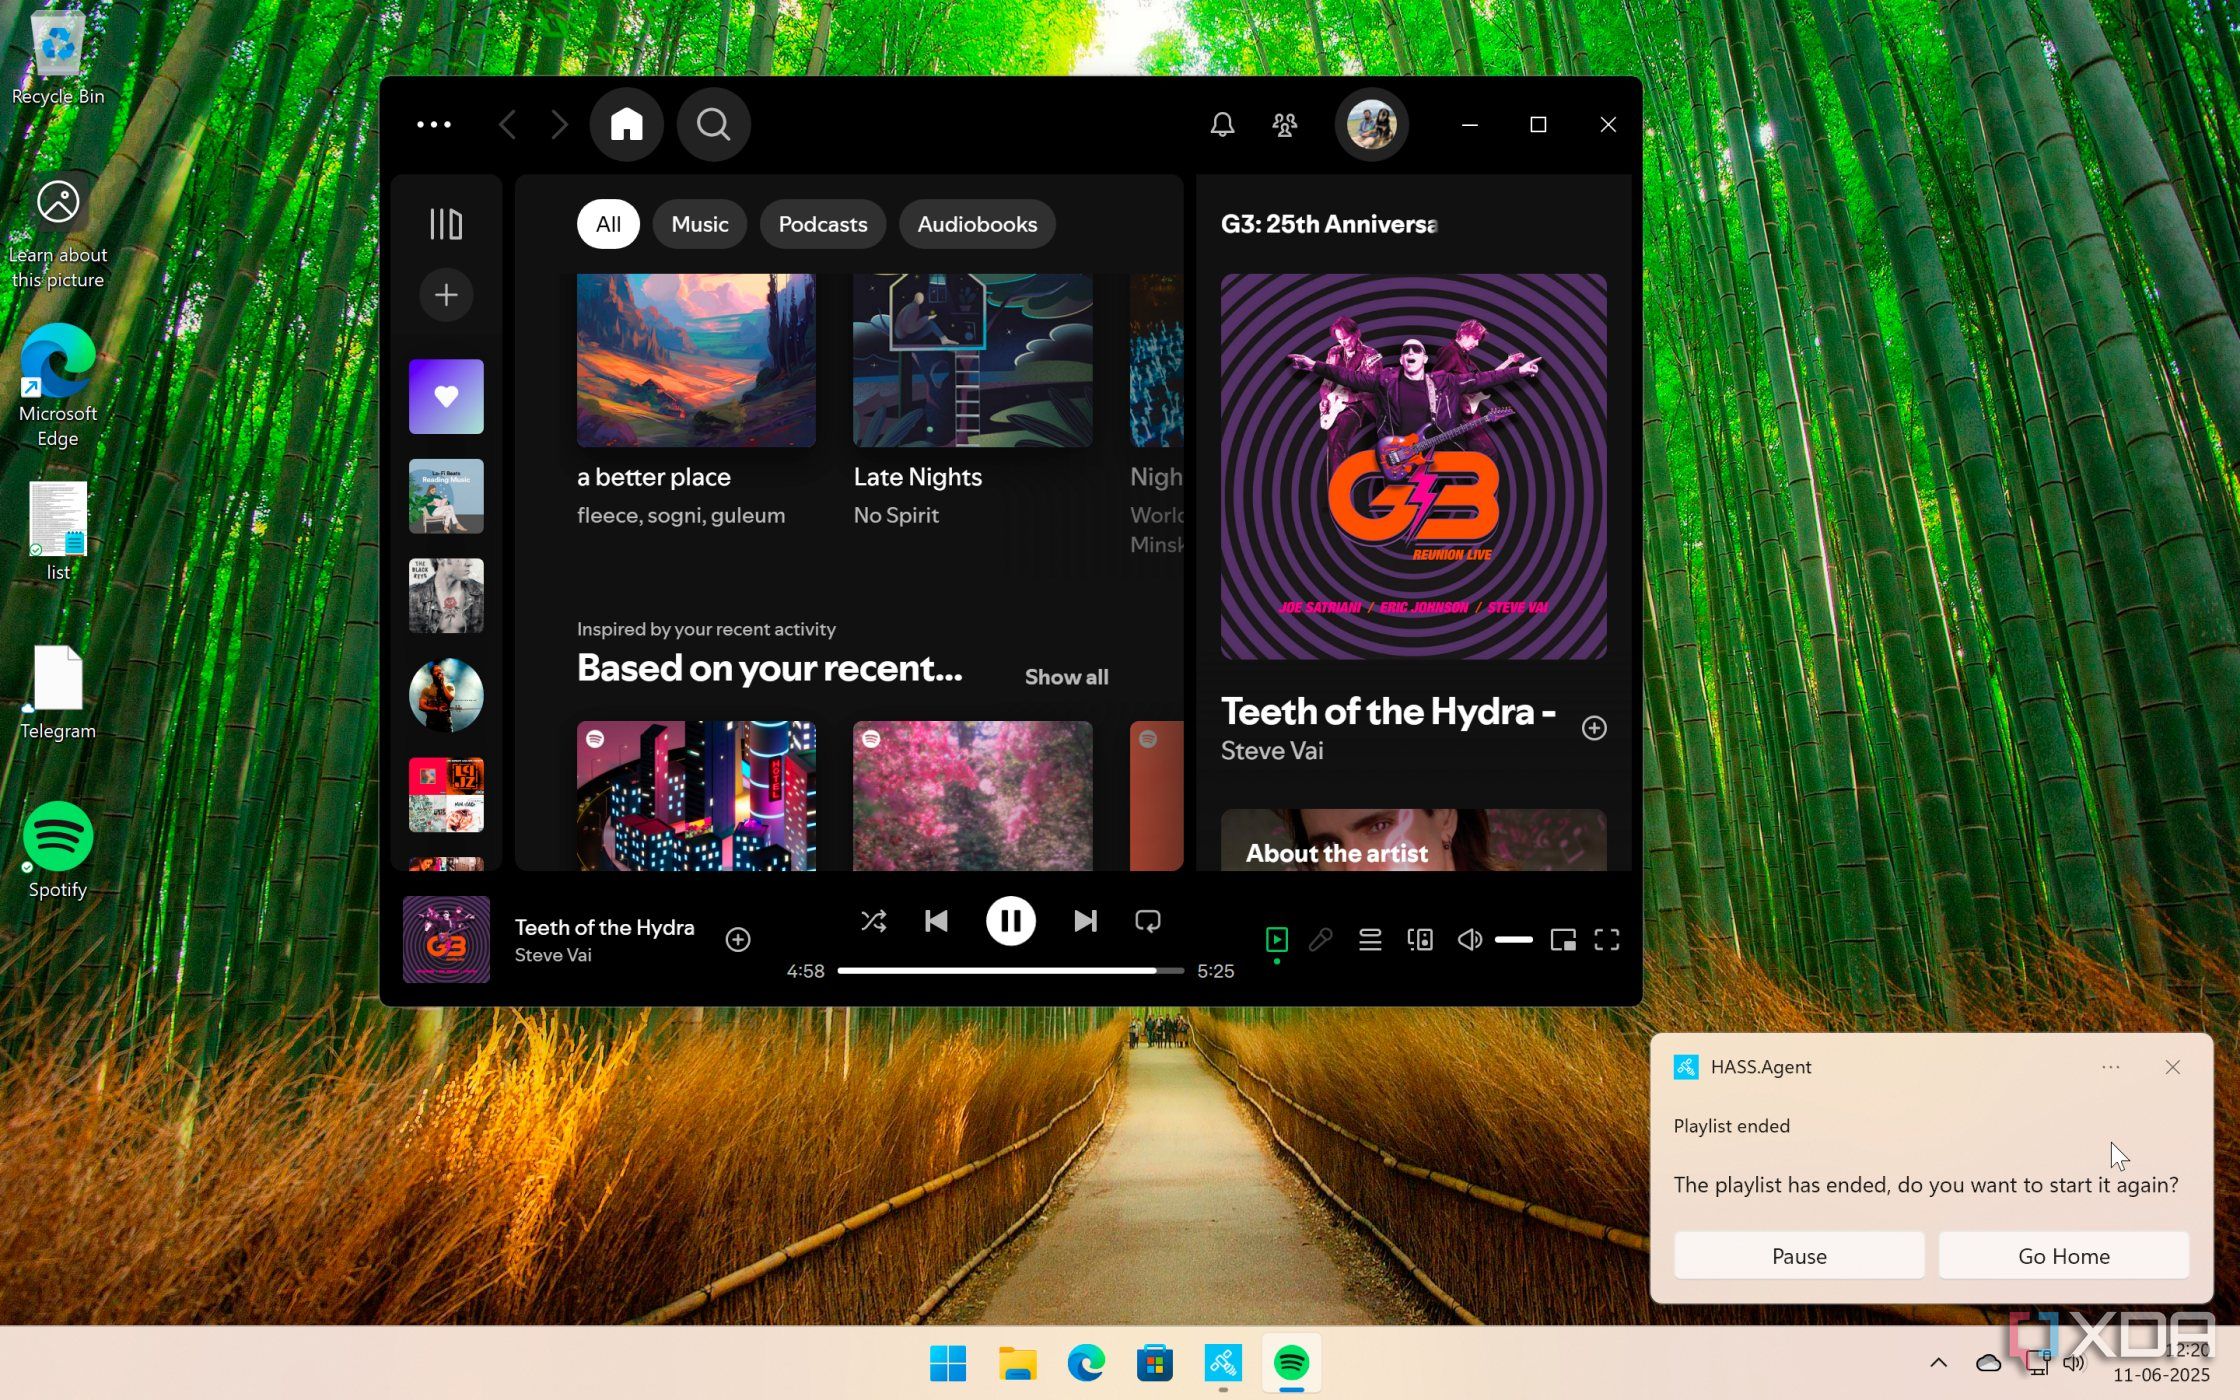Show hidden system tray icons
The height and width of the screenshot is (1400, 2240).
pyautogui.click(x=1938, y=1363)
